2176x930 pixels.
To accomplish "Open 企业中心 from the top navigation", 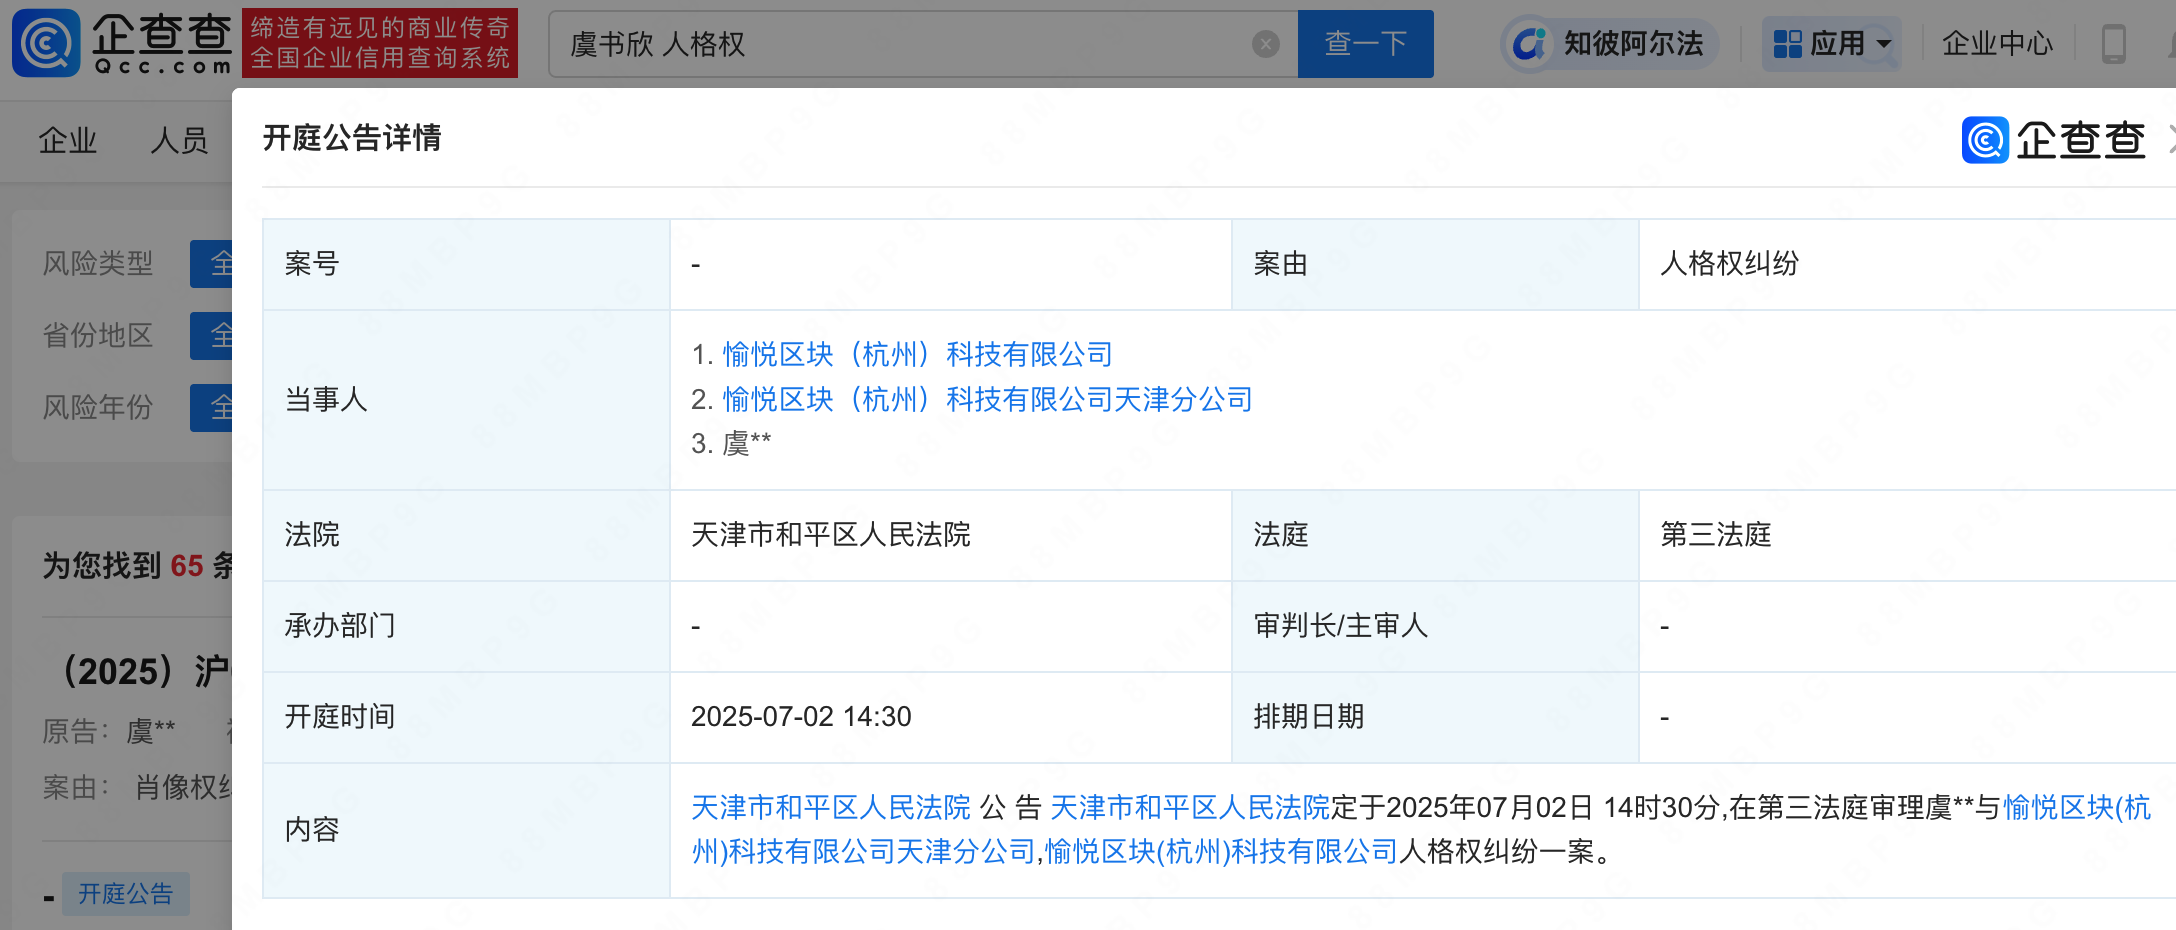I will coord(1996,44).
